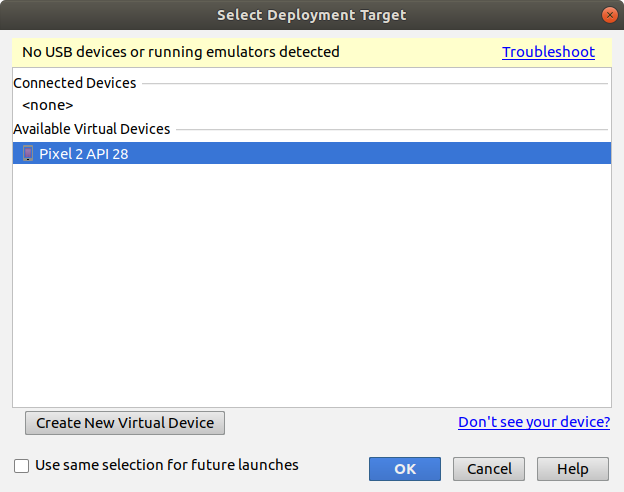Click Create New Virtual Device button
This screenshot has width=624, height=492.
125,423
